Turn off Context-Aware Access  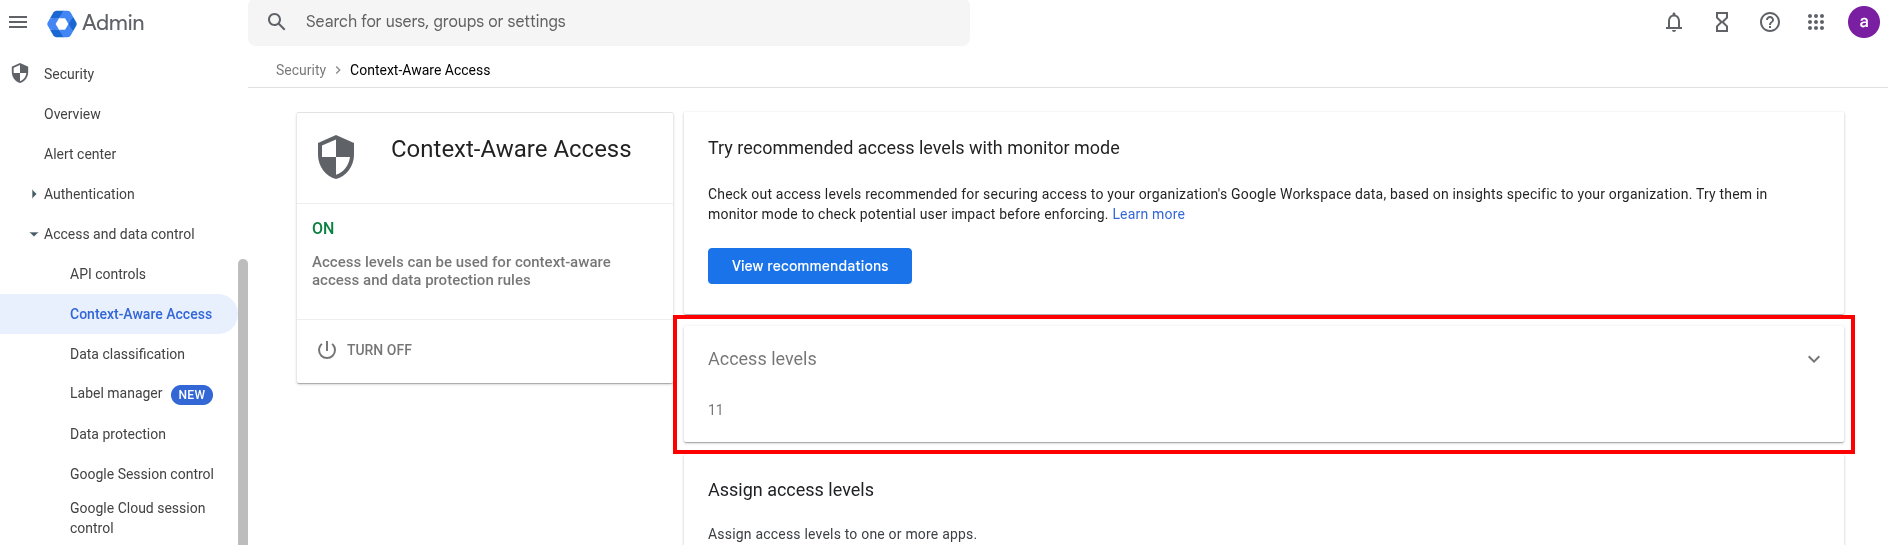tap(365, 350)
